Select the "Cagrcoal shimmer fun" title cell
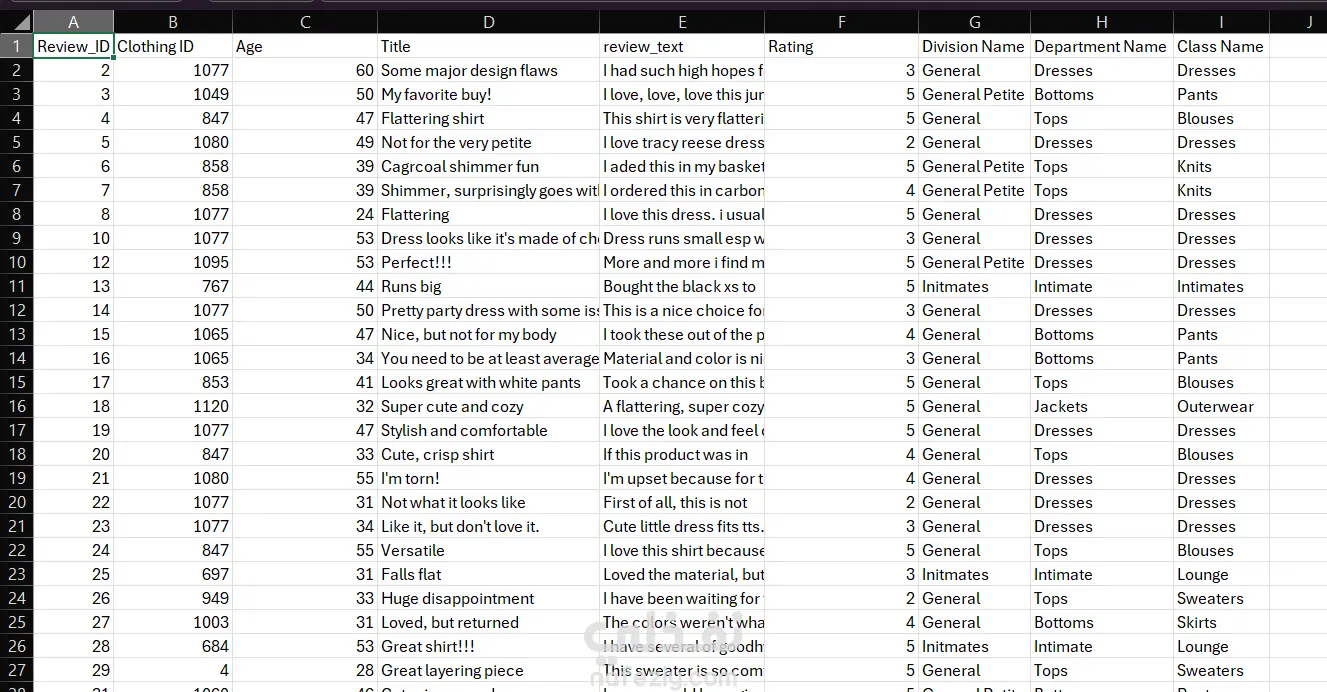The width and height of the screenshot is (1327, 692). coord(488,166)
